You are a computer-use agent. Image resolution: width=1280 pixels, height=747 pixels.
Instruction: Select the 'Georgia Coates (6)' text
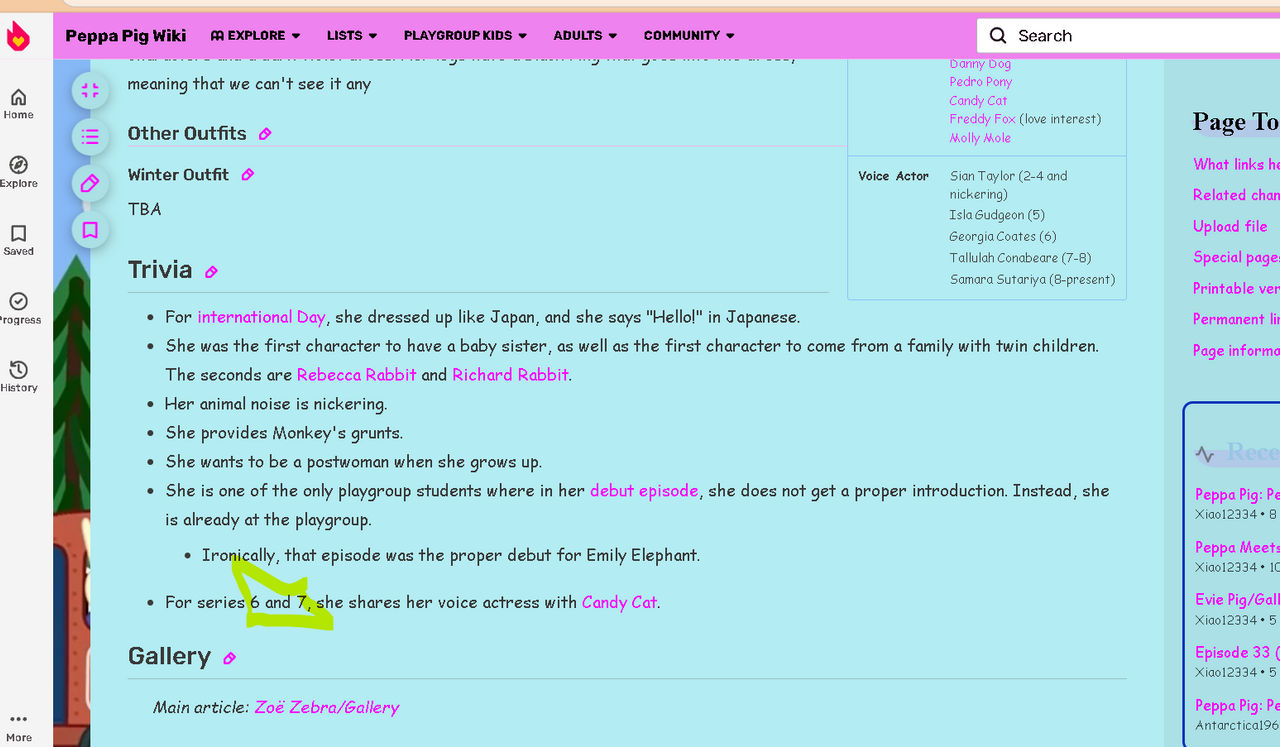pyautogui.click(x=1003, y=237)
